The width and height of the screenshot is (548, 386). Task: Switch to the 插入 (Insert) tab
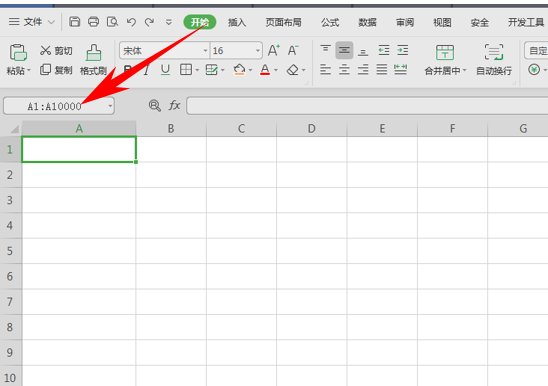pyautogui.click(x=237, y=22)
